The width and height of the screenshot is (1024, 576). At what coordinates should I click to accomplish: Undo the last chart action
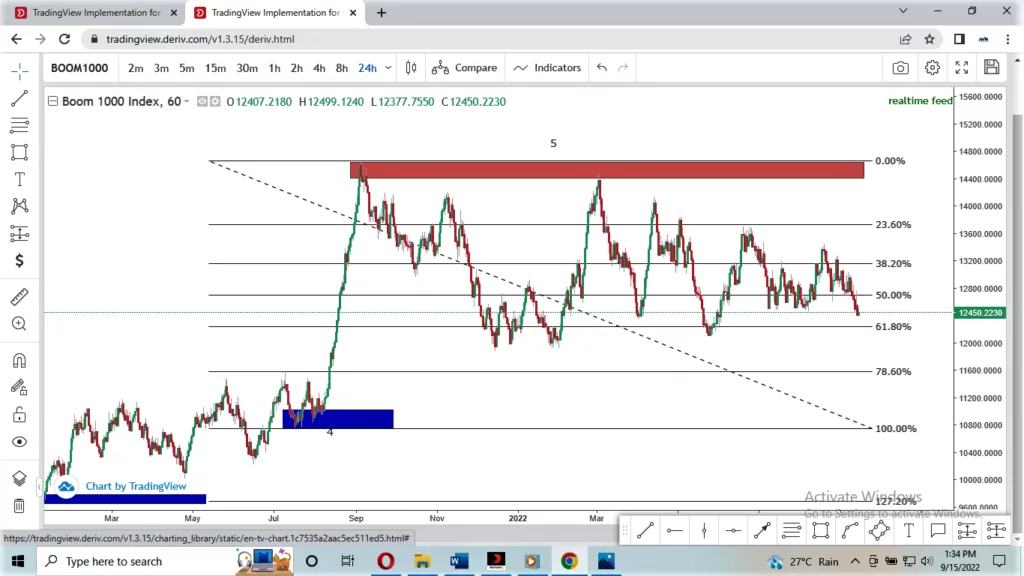(601, 67)
